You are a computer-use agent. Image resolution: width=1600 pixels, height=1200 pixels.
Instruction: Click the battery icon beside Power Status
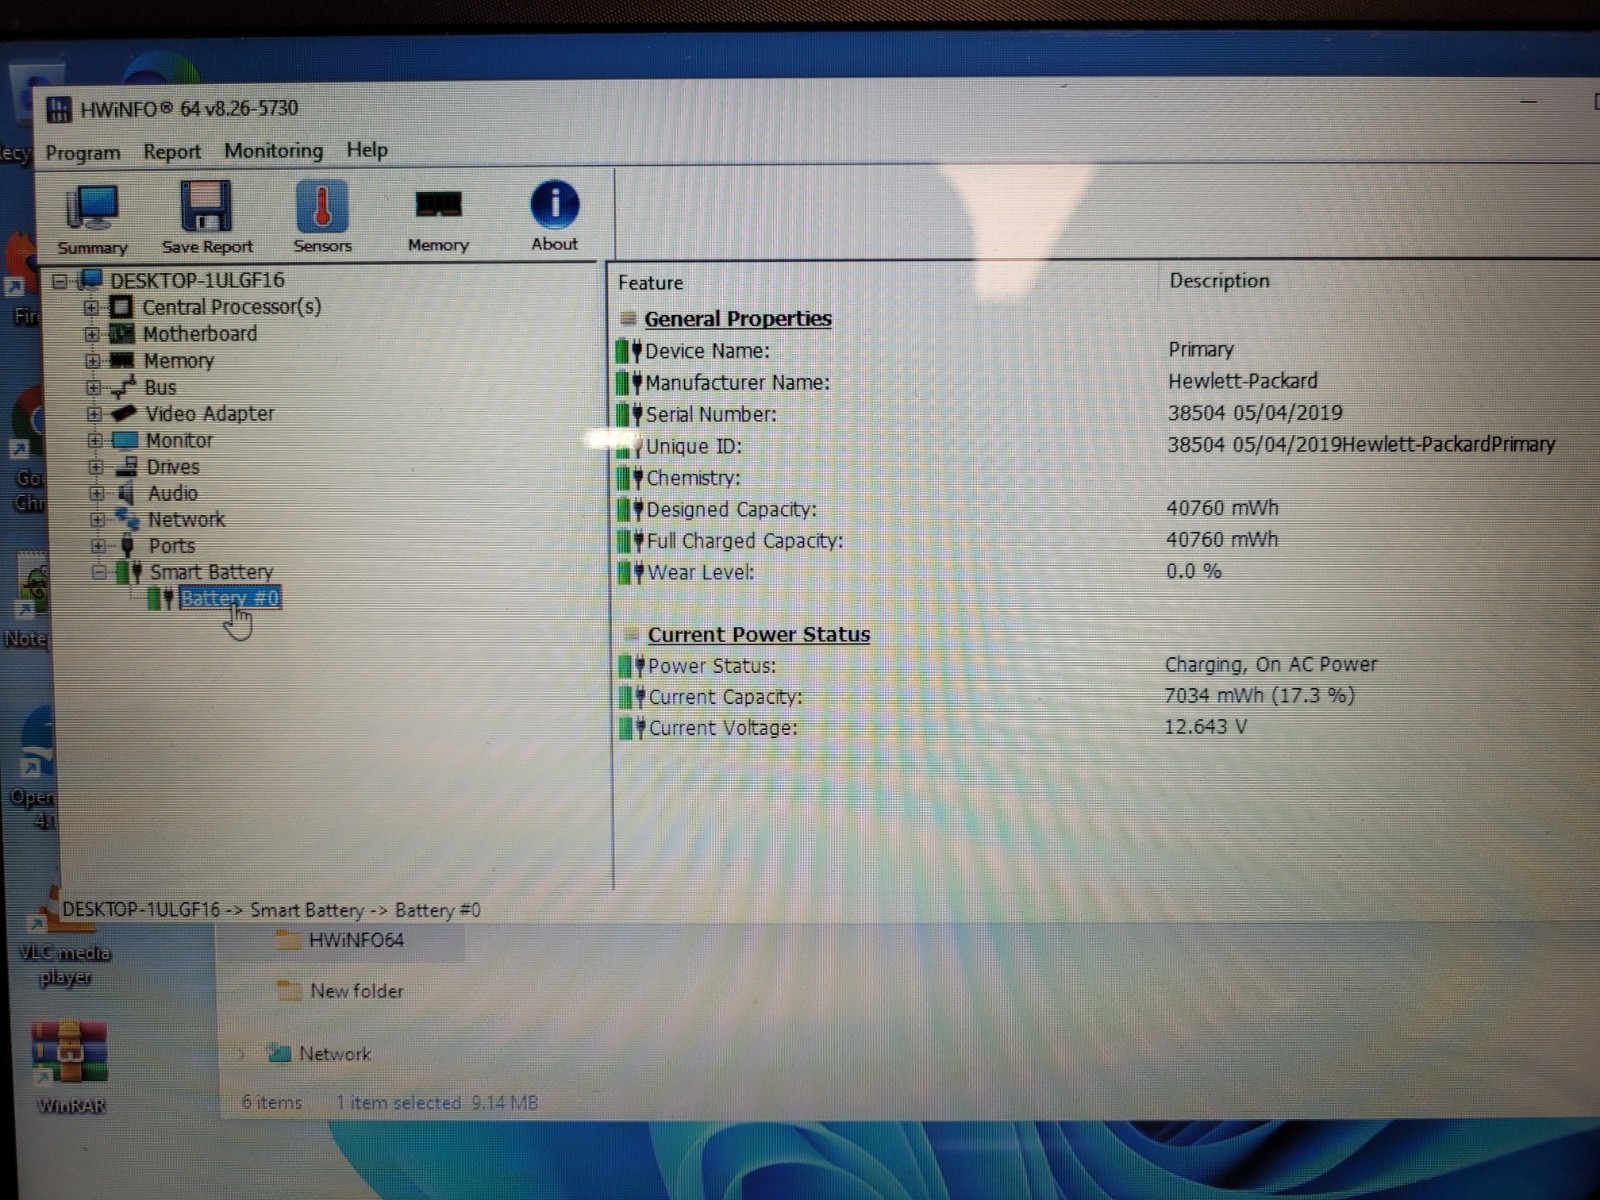(x=632, y=666)
